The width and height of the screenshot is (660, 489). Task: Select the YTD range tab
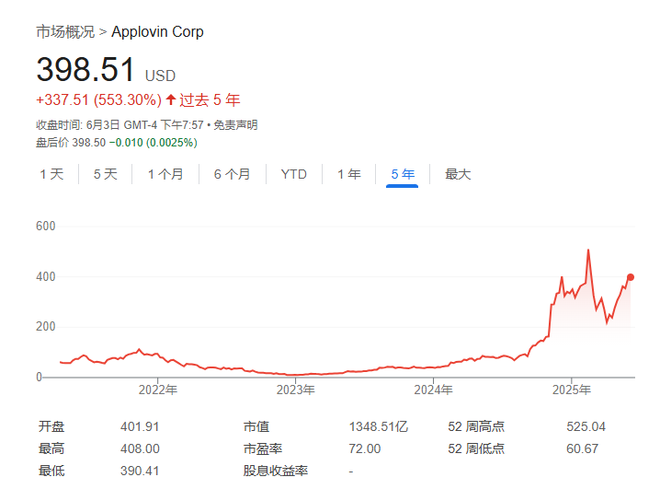point(294,174)
